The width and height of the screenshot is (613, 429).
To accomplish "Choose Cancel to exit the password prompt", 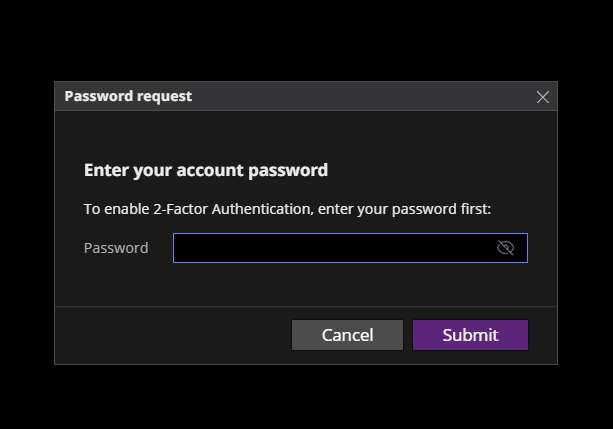I will pos(347,335).
